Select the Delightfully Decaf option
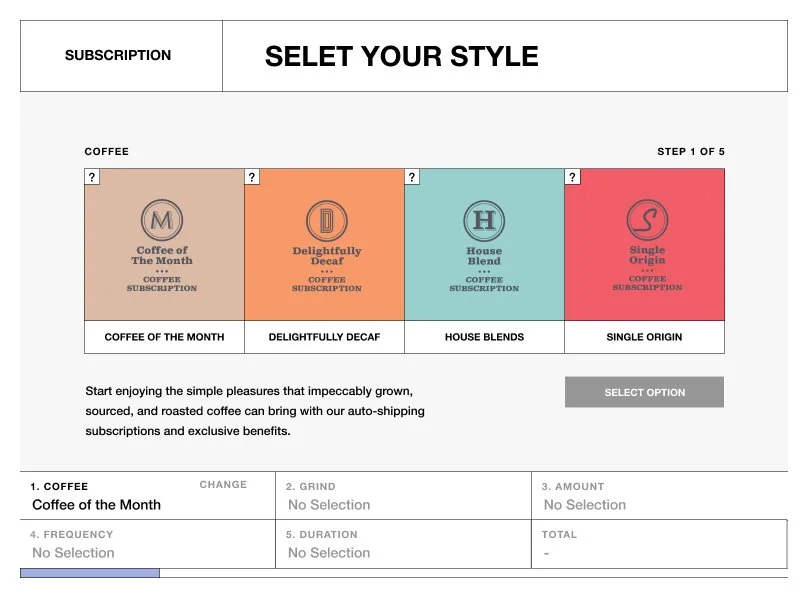This screenshot has height=598, width=808. pos(324,338)
